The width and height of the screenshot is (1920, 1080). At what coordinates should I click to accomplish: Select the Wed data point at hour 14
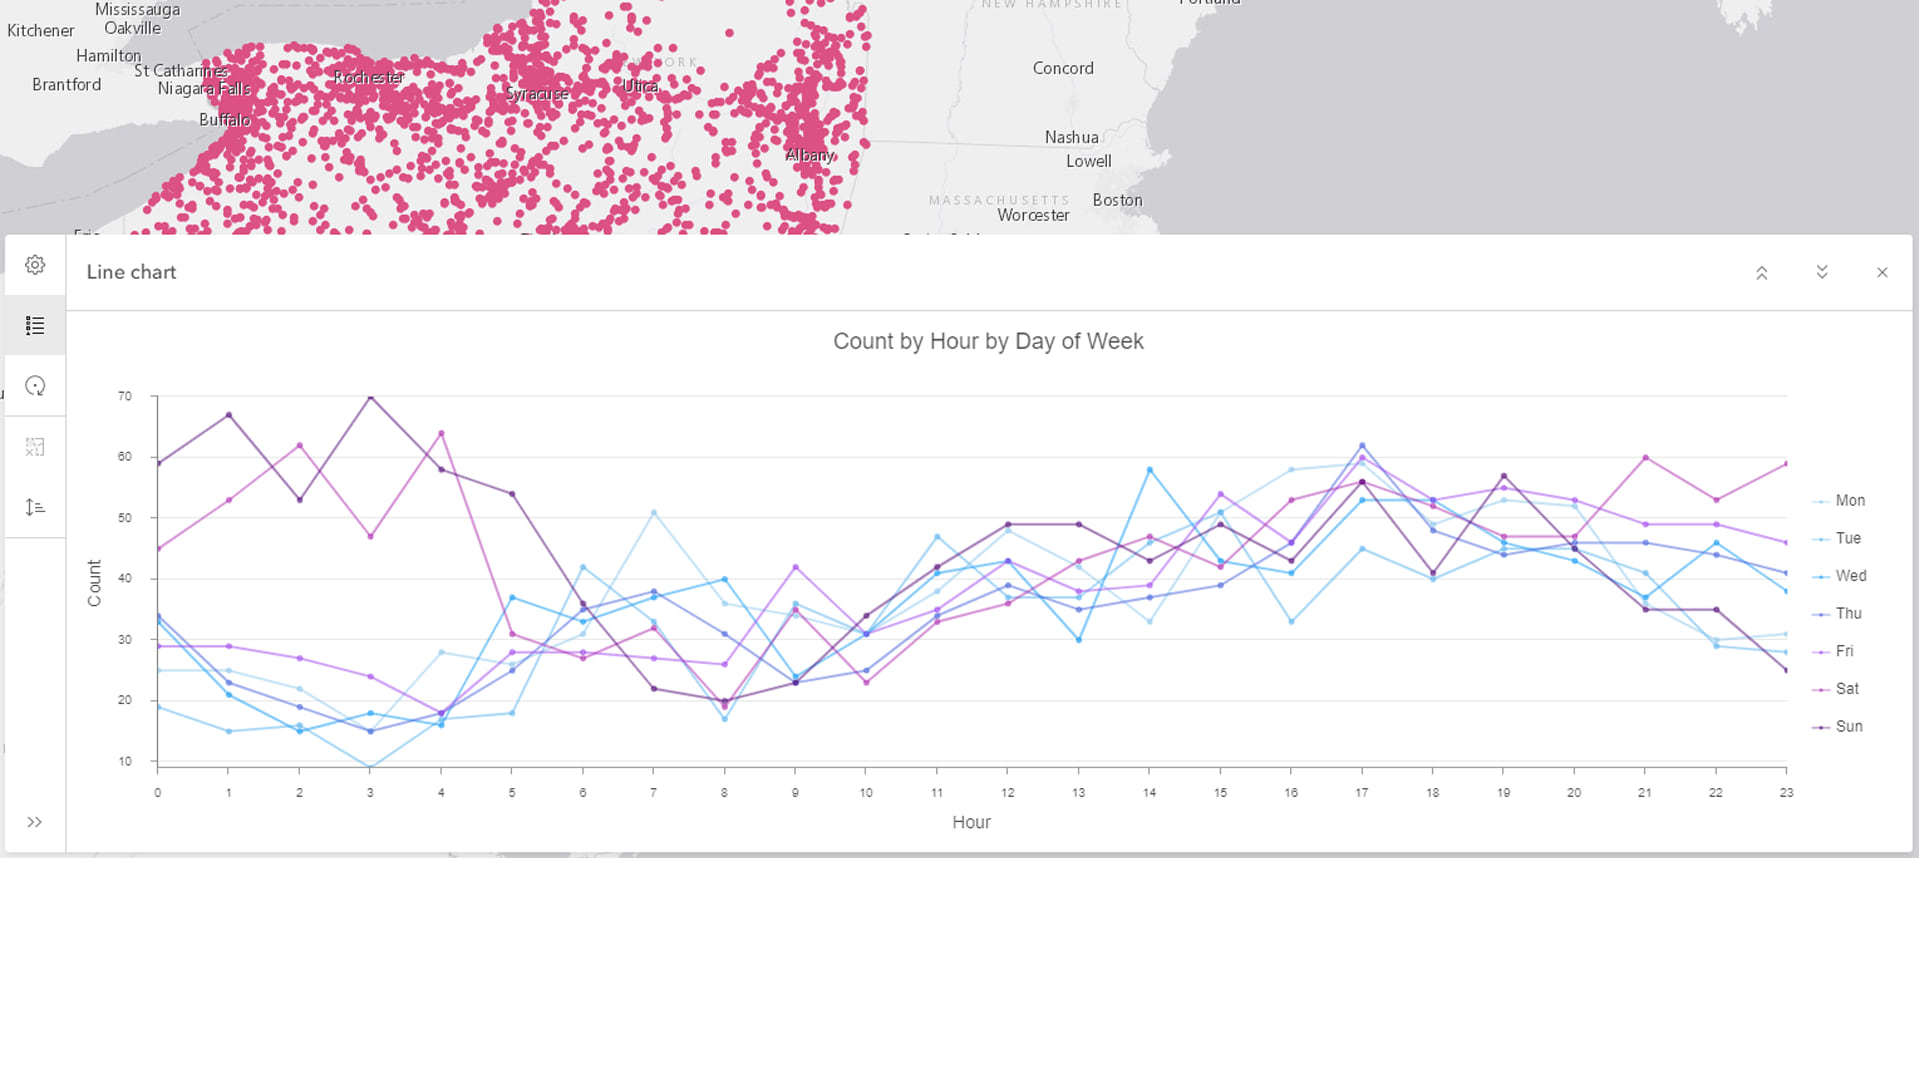coord(1148,468)
